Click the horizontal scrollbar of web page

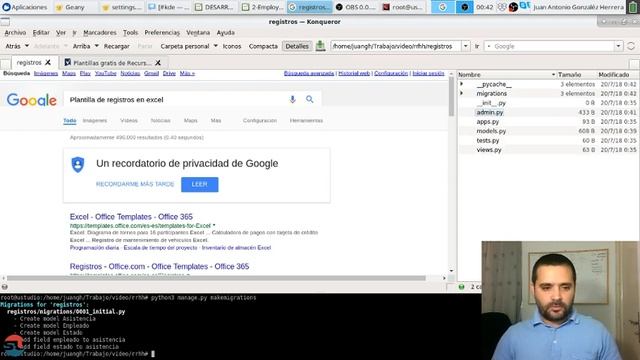(x=216, y=278)
